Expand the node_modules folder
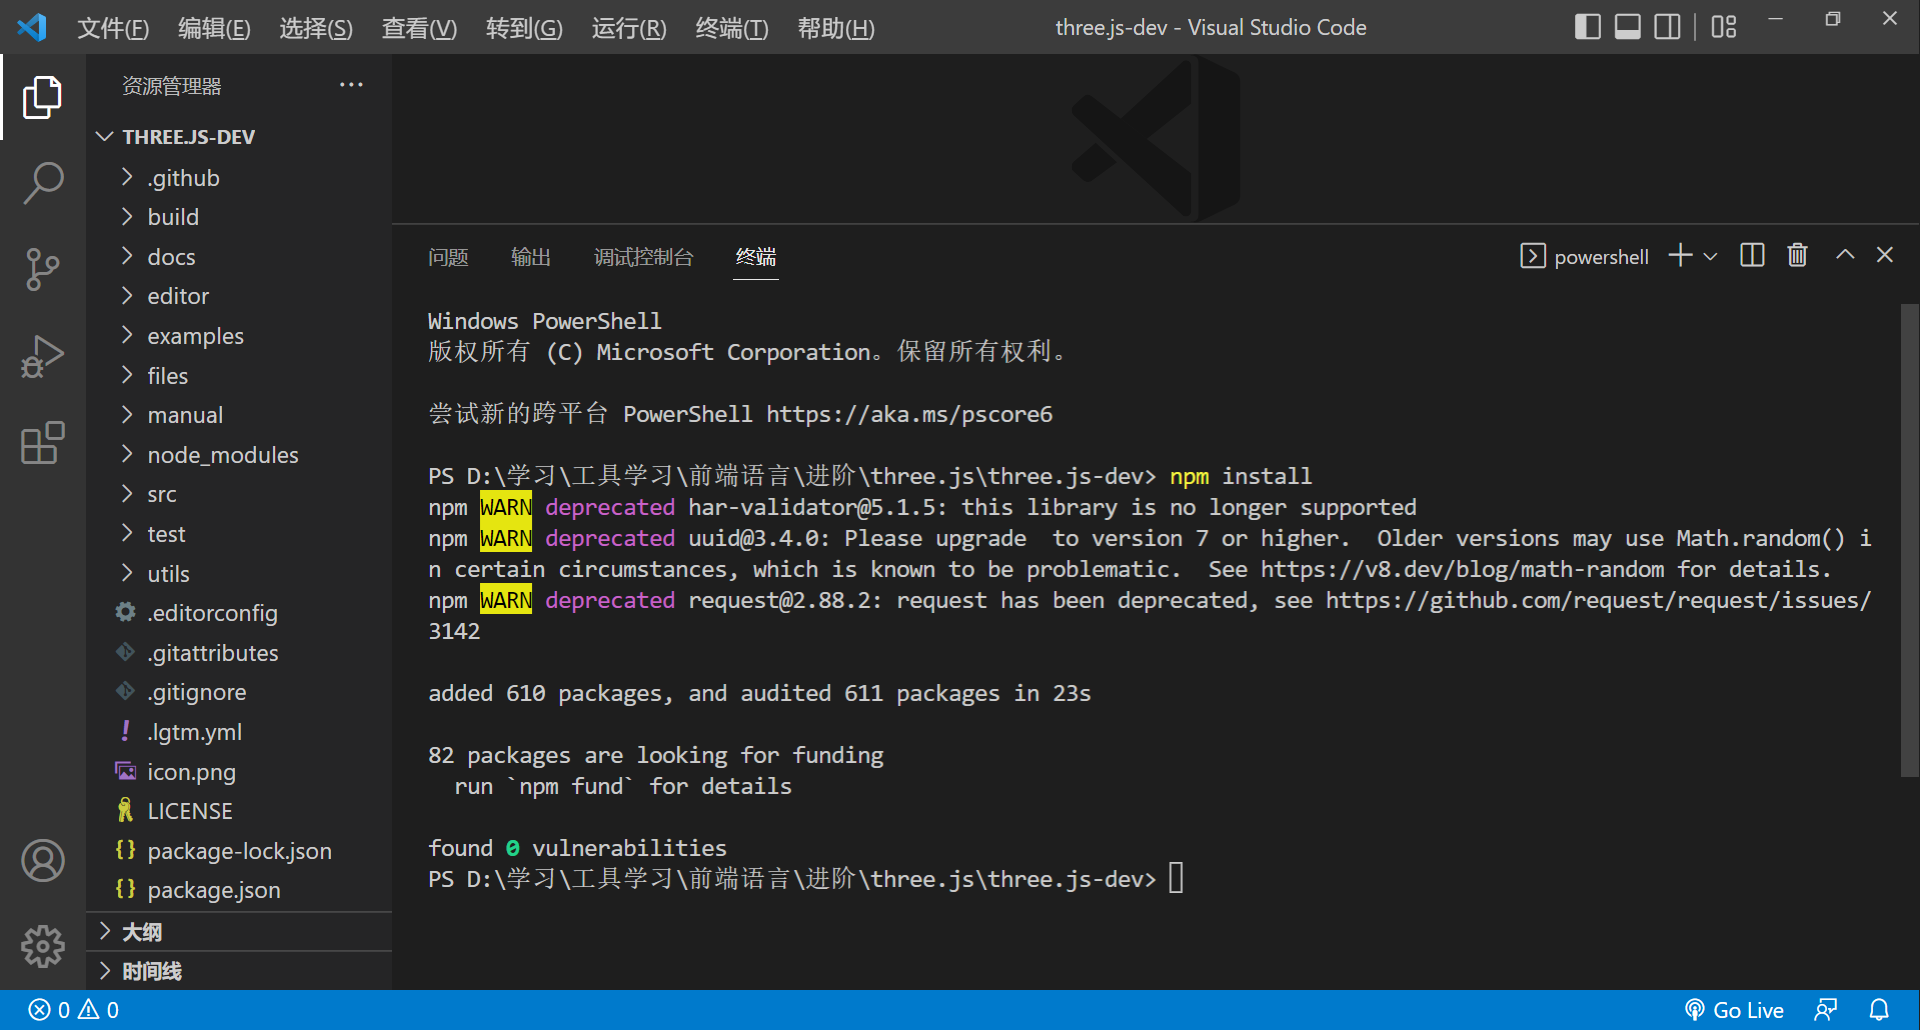The width and height of the screenshot is (1920, 1030). click(239, 455)
